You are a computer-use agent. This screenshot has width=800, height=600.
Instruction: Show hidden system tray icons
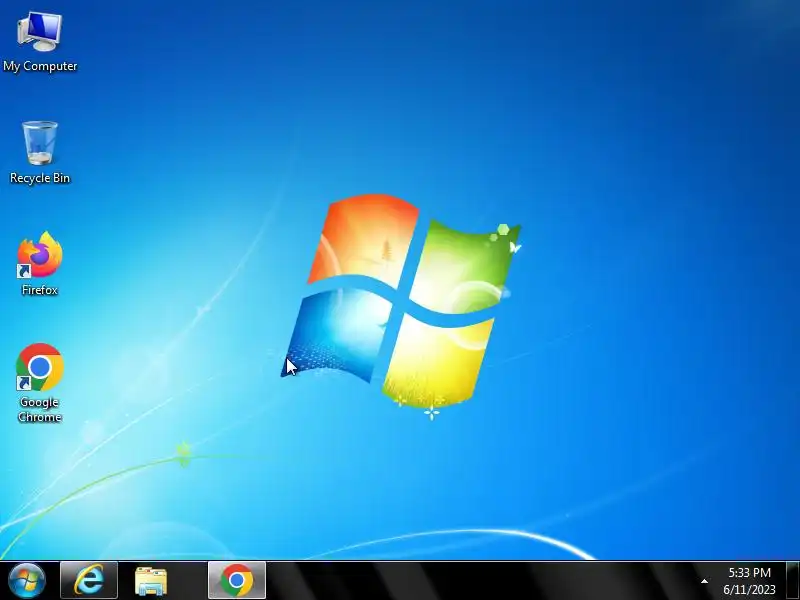(x=704, y=581)
